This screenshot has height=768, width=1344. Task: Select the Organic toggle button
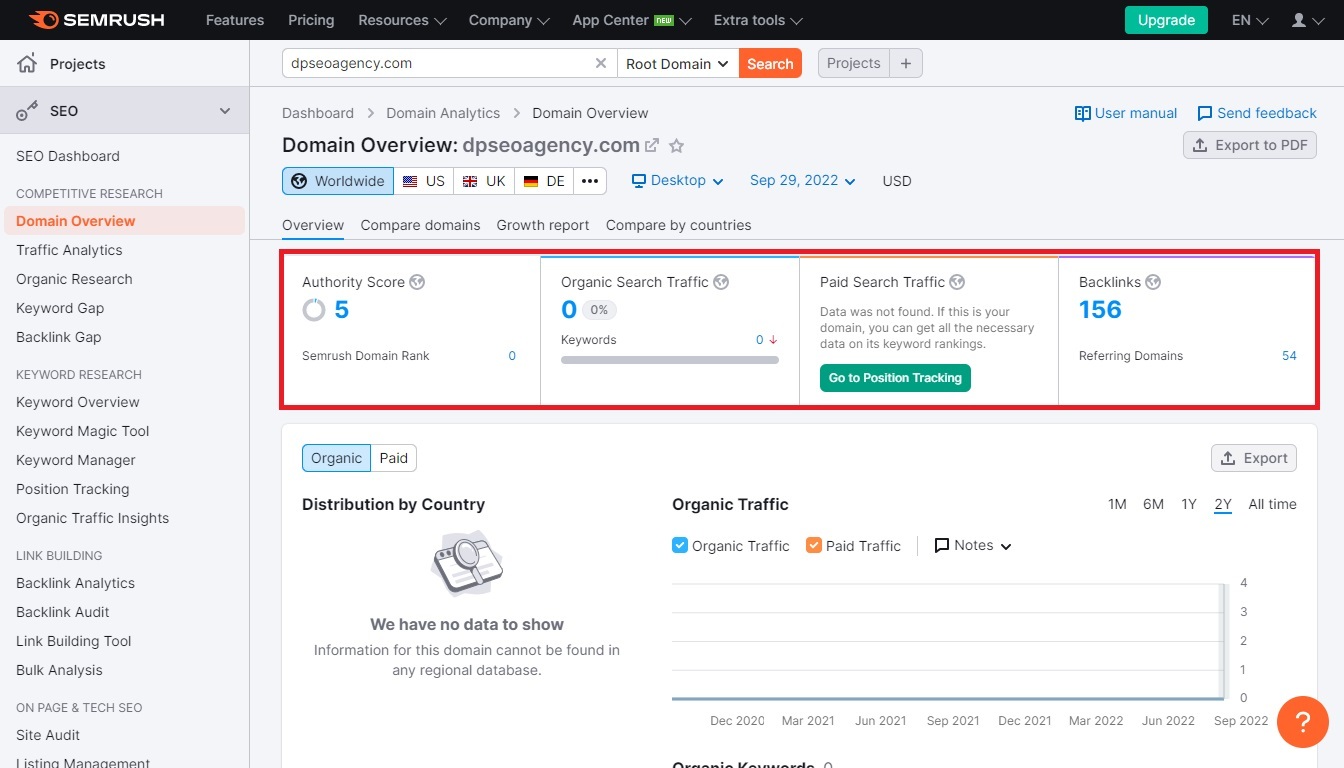pyautogui.click(x=336, y=458)
